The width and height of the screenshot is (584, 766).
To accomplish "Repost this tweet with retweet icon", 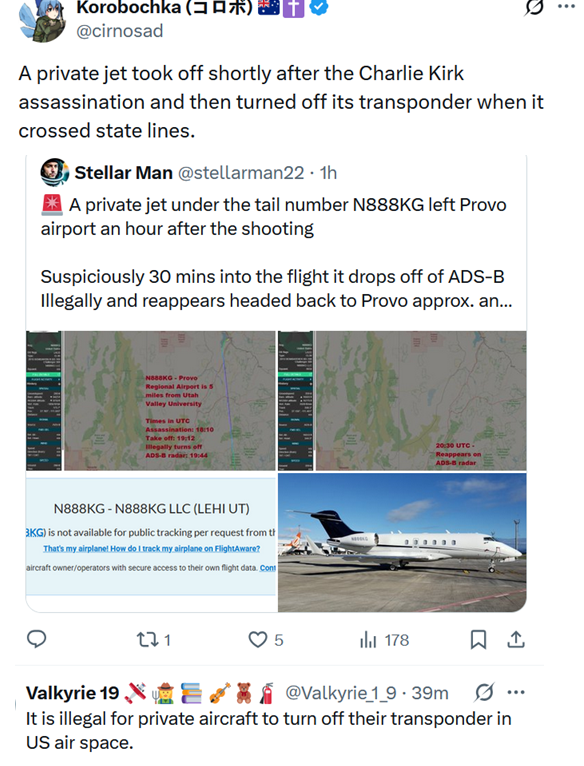I will (146, 639).
